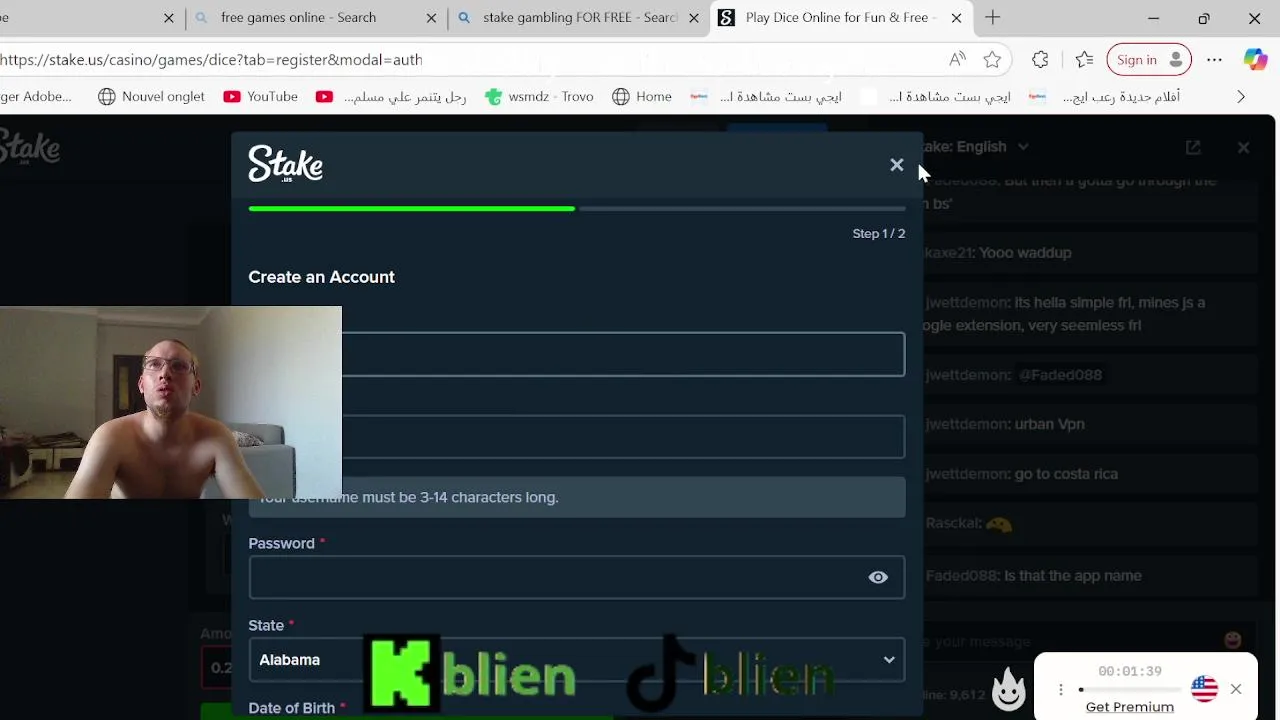Open the Adobe bookmark

click(x=36, y=97)
